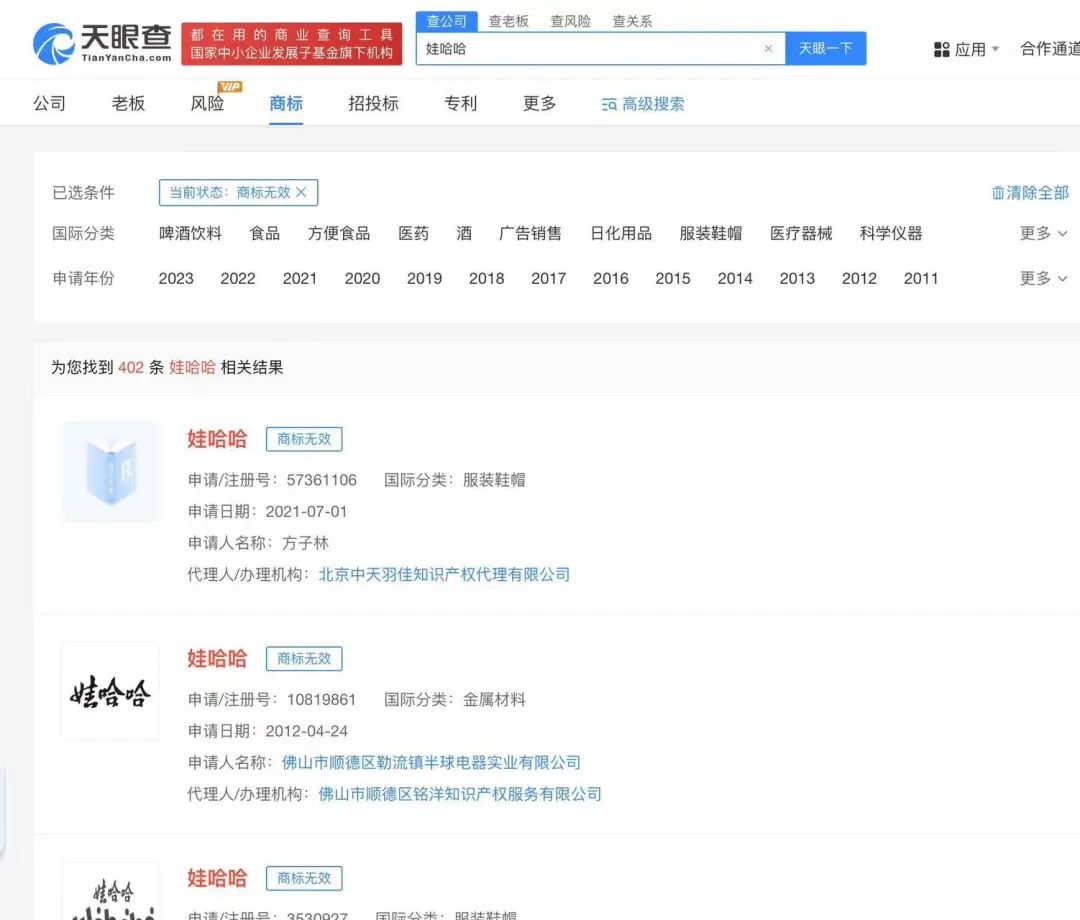This screenshot has height=920, width=1080.
Task: Click the 天眼一下 search button
Action: (x=825, y=48)
